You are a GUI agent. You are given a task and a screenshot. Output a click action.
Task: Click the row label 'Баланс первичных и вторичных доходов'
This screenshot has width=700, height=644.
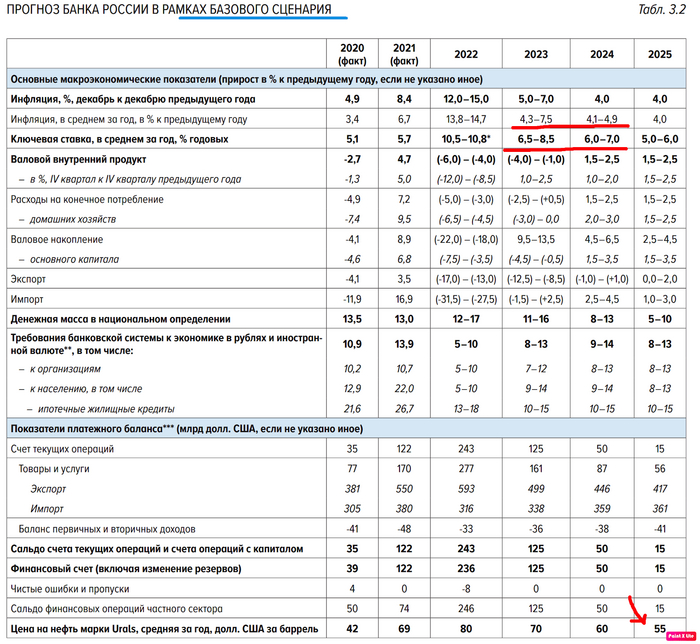(x=107, y=529)
